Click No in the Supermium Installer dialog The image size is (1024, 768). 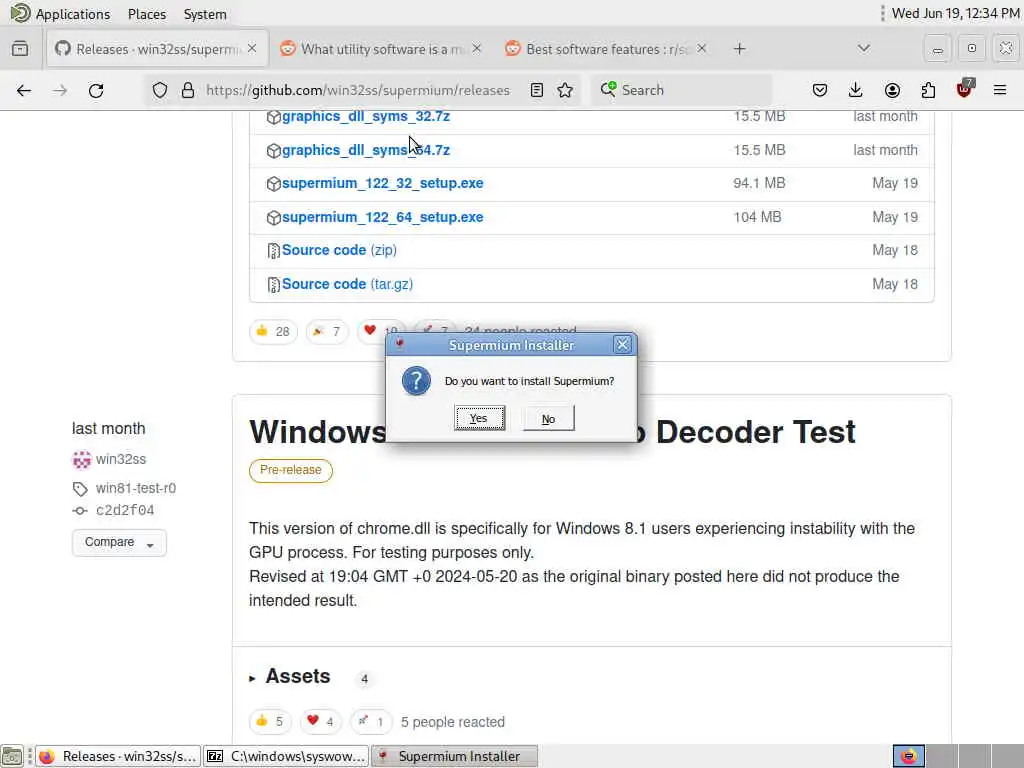(549, 419)
